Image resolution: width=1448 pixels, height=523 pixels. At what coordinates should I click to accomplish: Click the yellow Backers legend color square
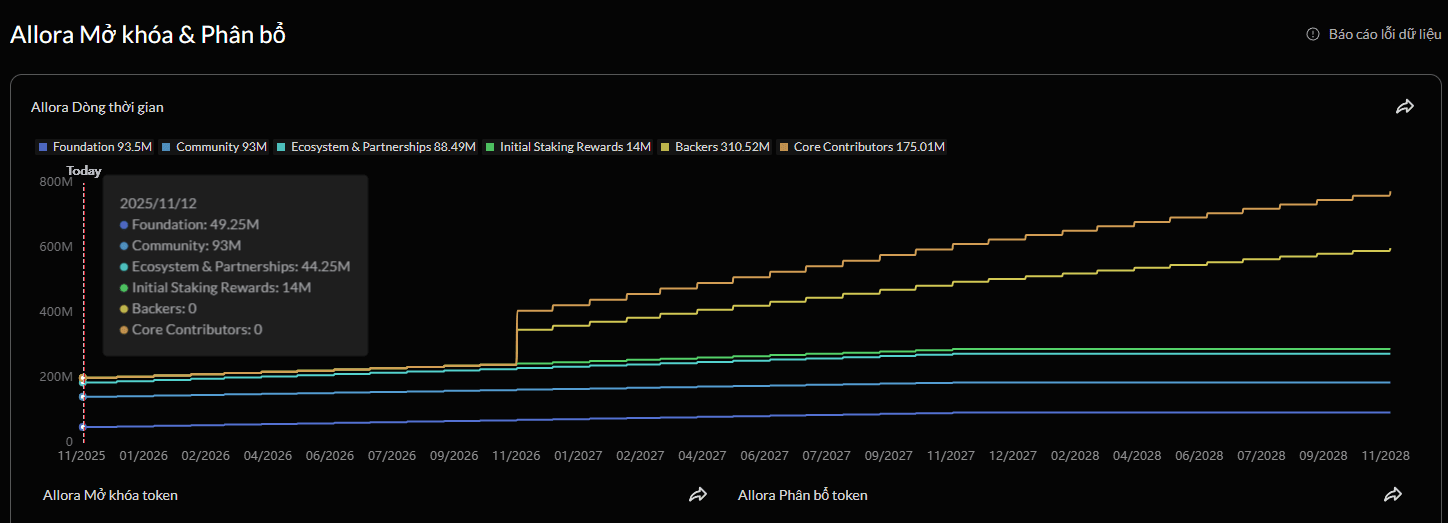tap(665, 147)
